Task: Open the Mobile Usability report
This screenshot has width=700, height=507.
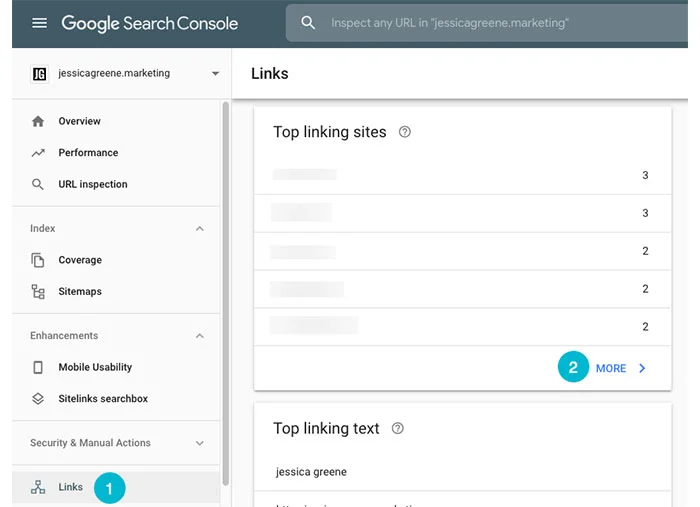Action: pos(95,367)
